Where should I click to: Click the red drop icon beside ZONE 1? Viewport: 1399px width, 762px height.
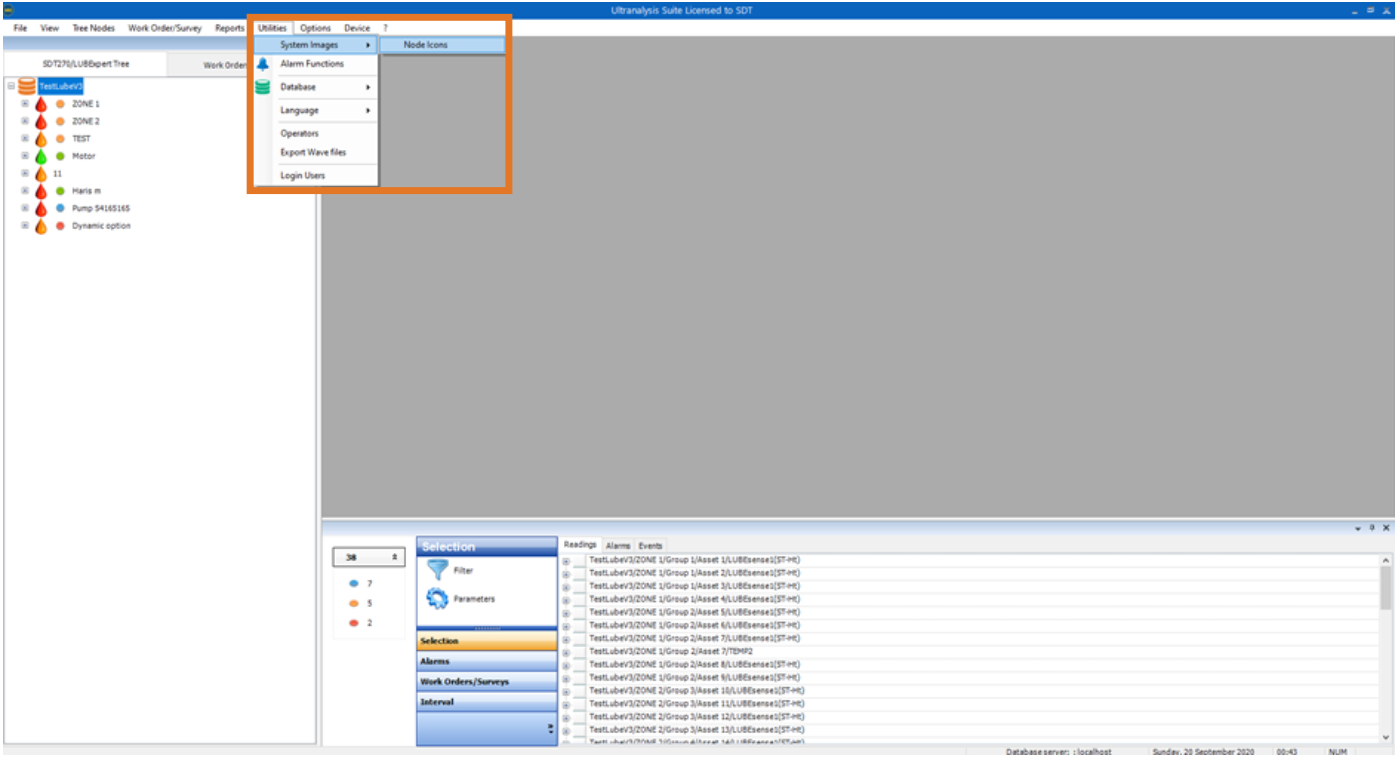tap(41, 104)
